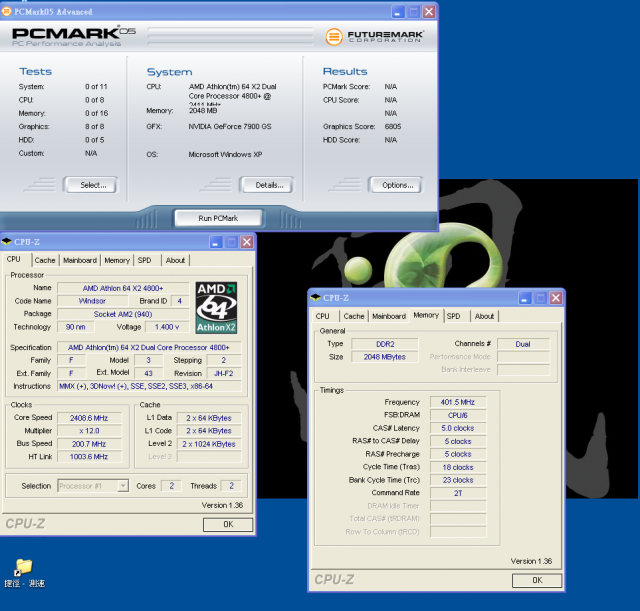The image size is (640, 611).
Task: Click the Bus Speed value 200.7 MHz
Action: click(x=89, y=444)
